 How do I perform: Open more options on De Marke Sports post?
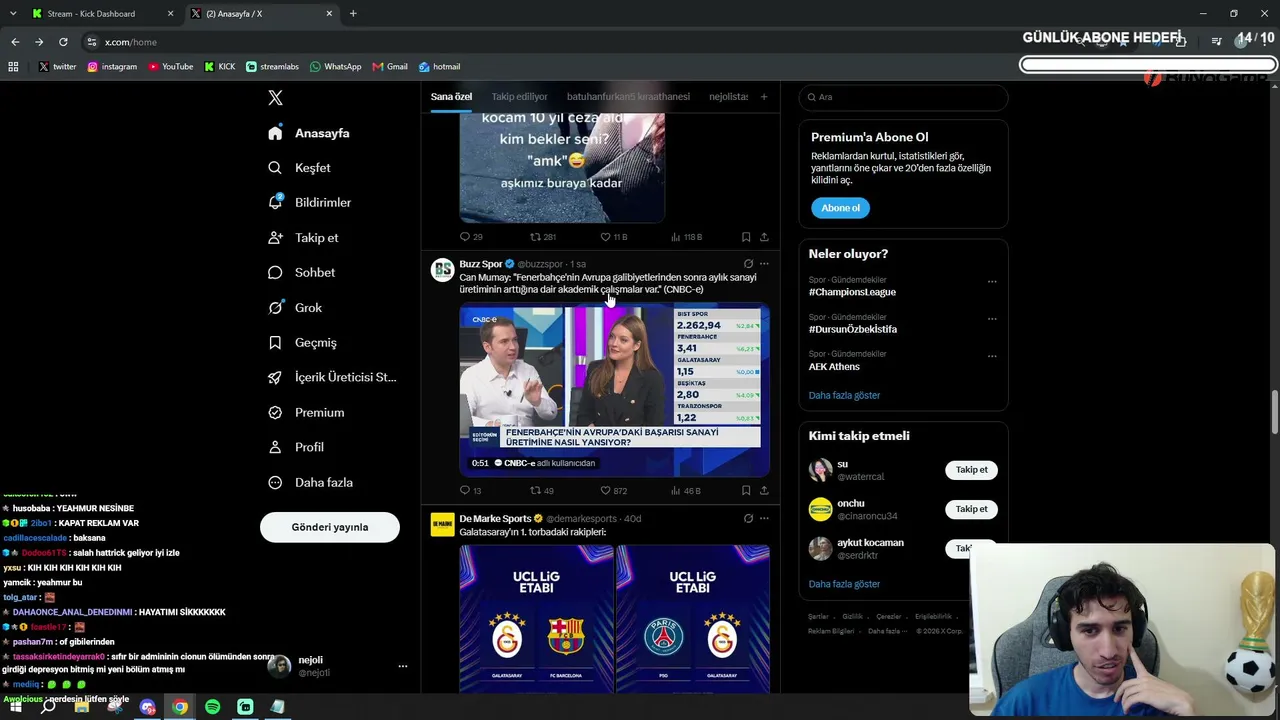(x=764, y=519)
